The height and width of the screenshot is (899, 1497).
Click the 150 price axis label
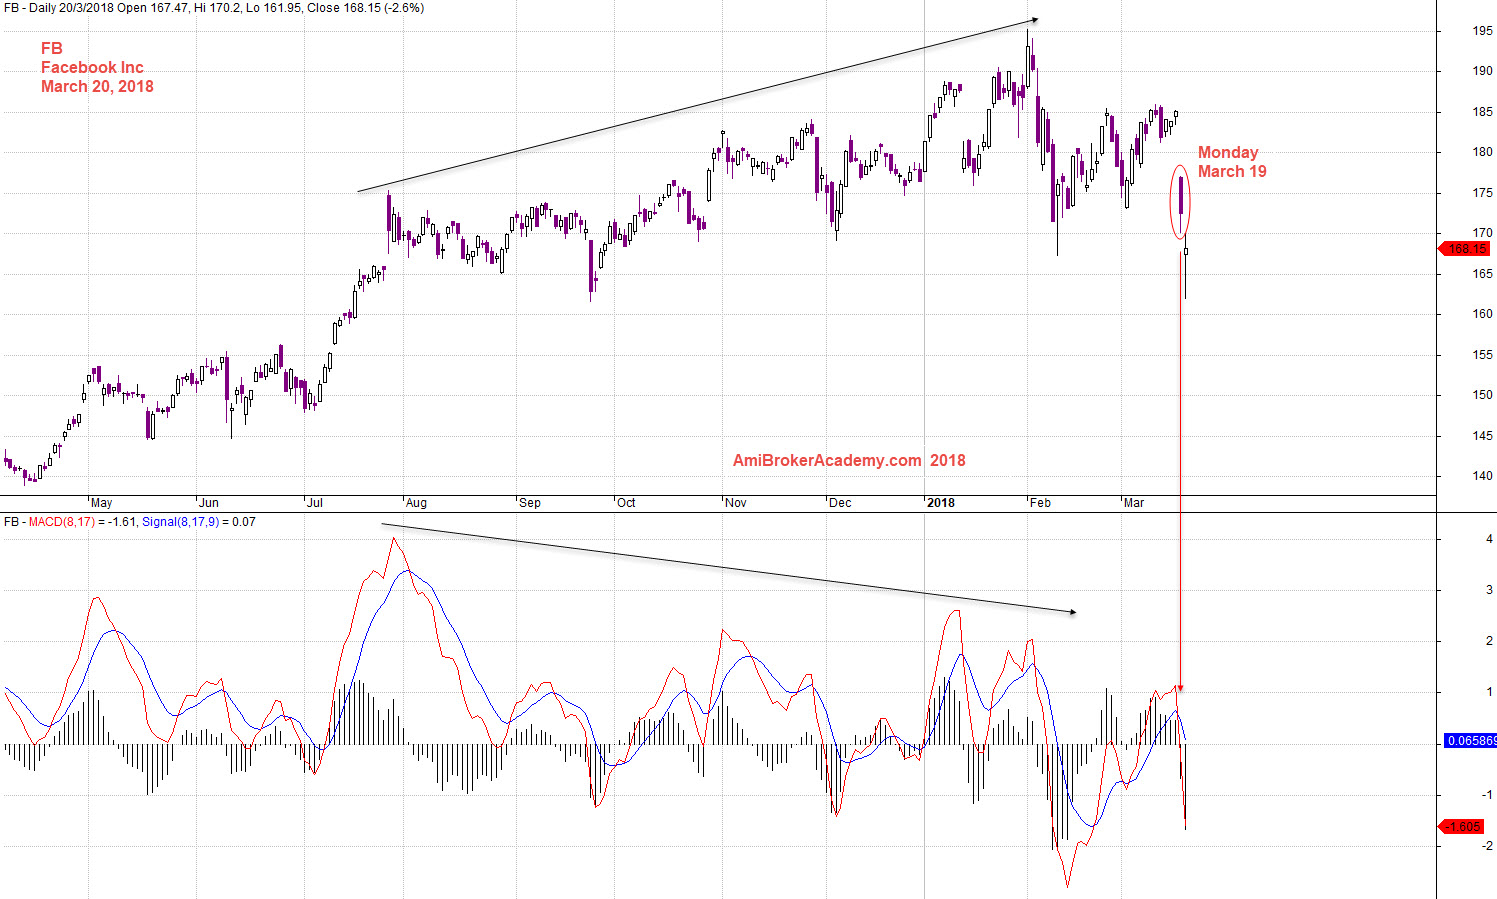point(1483,395)
